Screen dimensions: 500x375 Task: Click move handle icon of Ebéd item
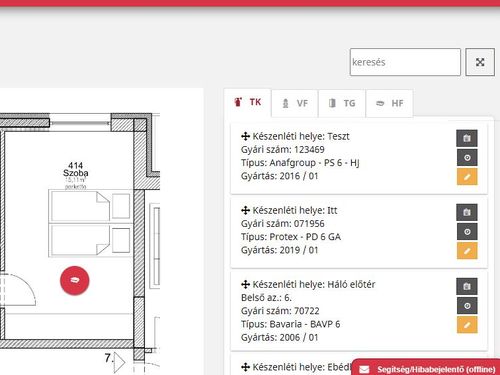tap(245, 367)
